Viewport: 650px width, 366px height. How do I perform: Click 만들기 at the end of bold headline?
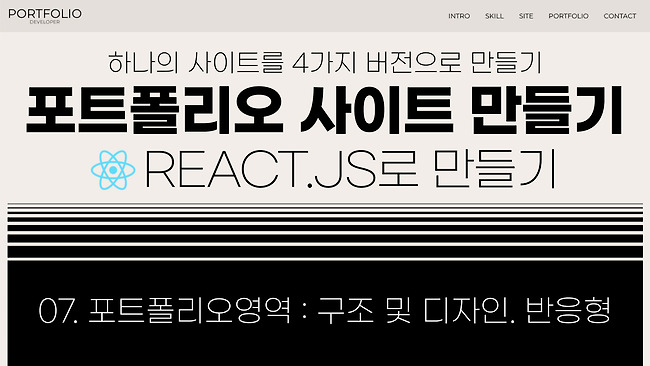pos(547,110)
